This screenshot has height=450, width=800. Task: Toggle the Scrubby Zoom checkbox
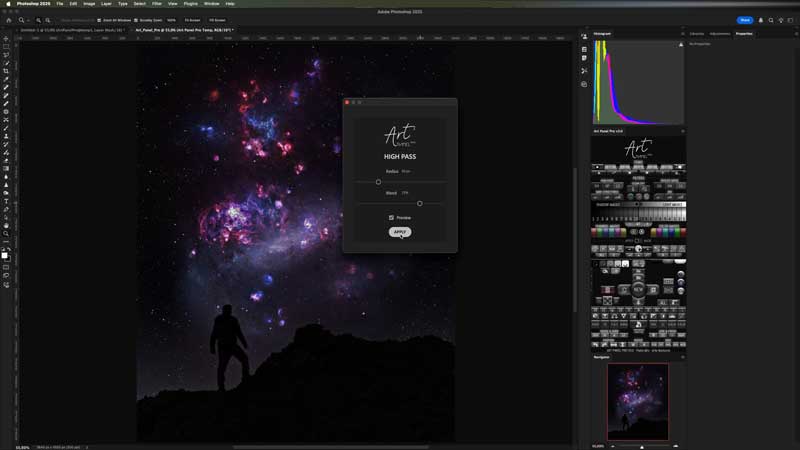[135, 20]
